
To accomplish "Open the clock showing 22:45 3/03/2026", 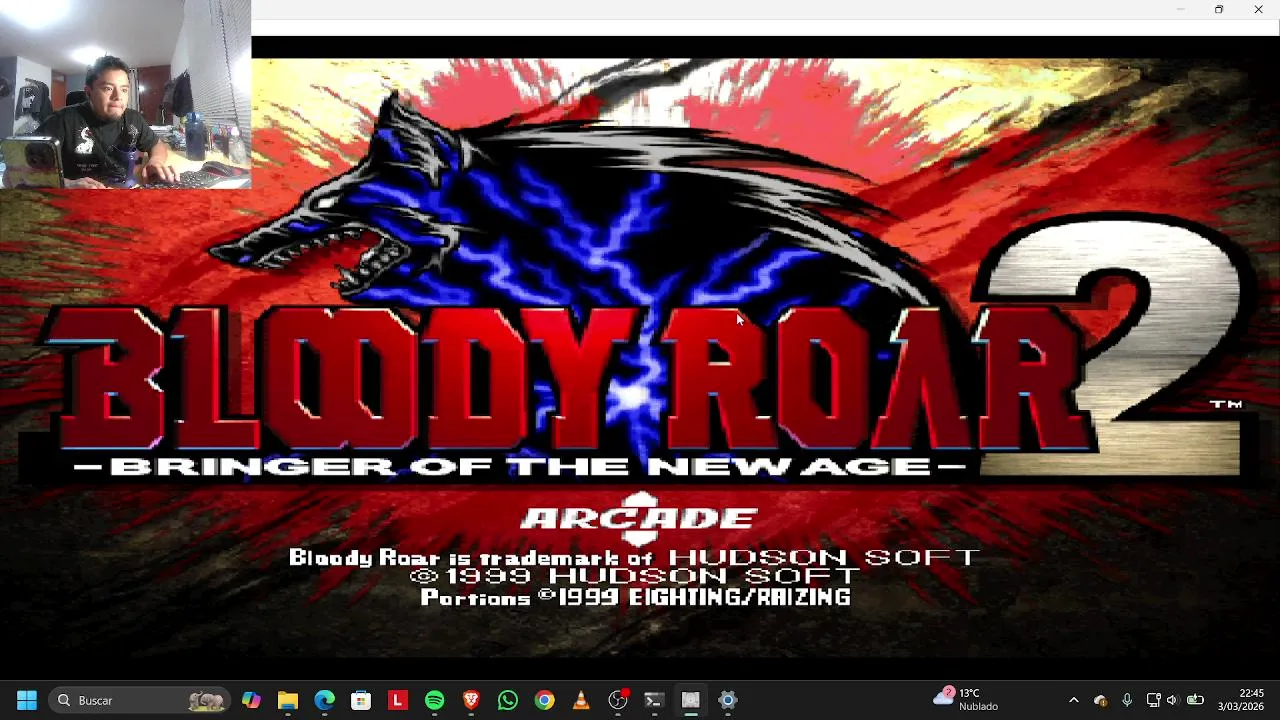I will (x=1240, y=700).
